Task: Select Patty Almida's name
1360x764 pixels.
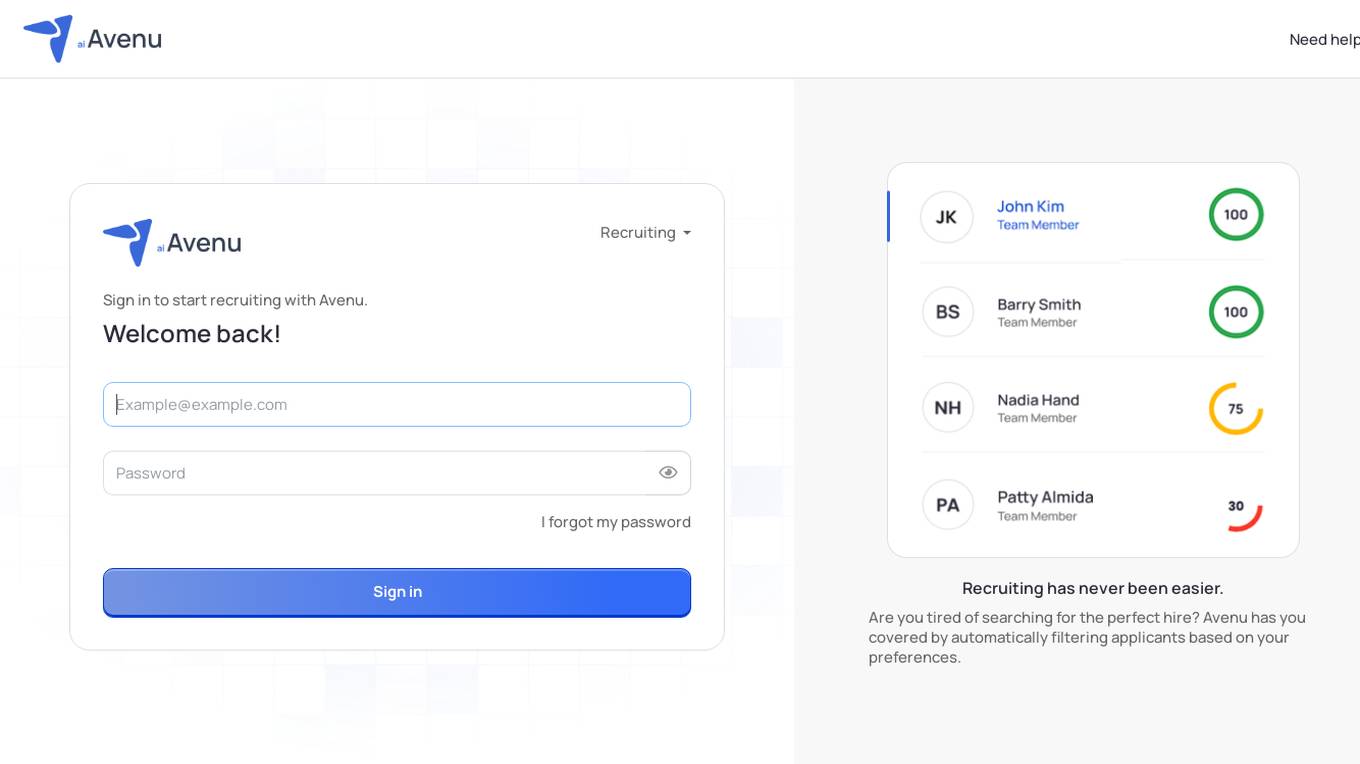Action: tap(1045, 497)
